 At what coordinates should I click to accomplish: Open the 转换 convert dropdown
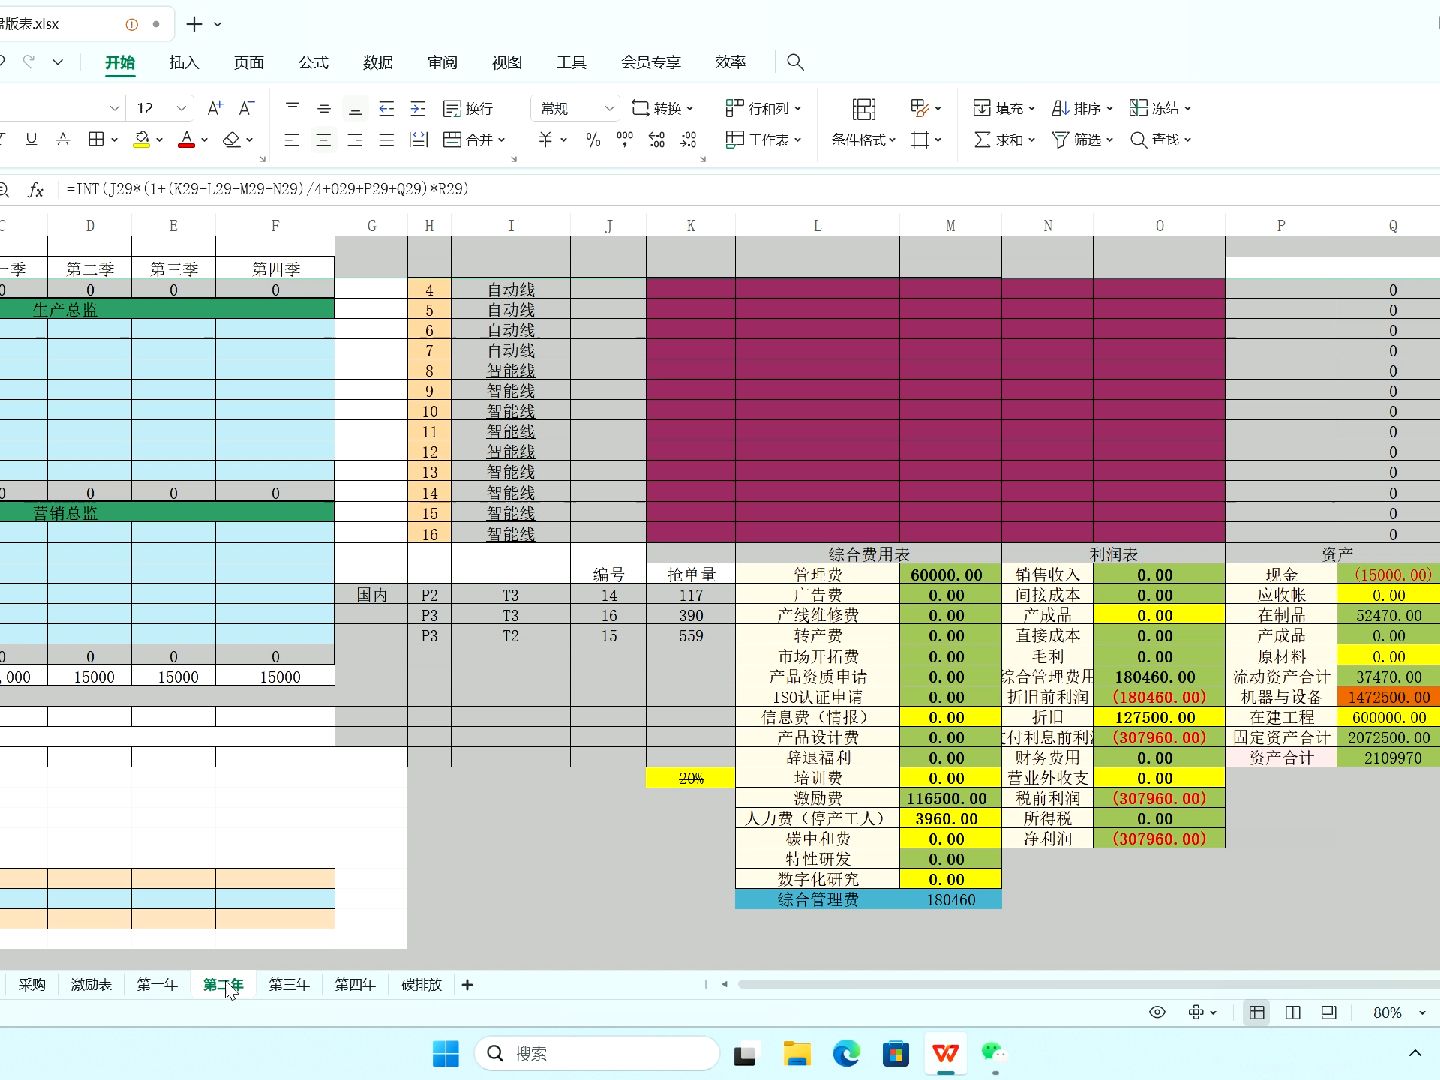coord(662,108)
